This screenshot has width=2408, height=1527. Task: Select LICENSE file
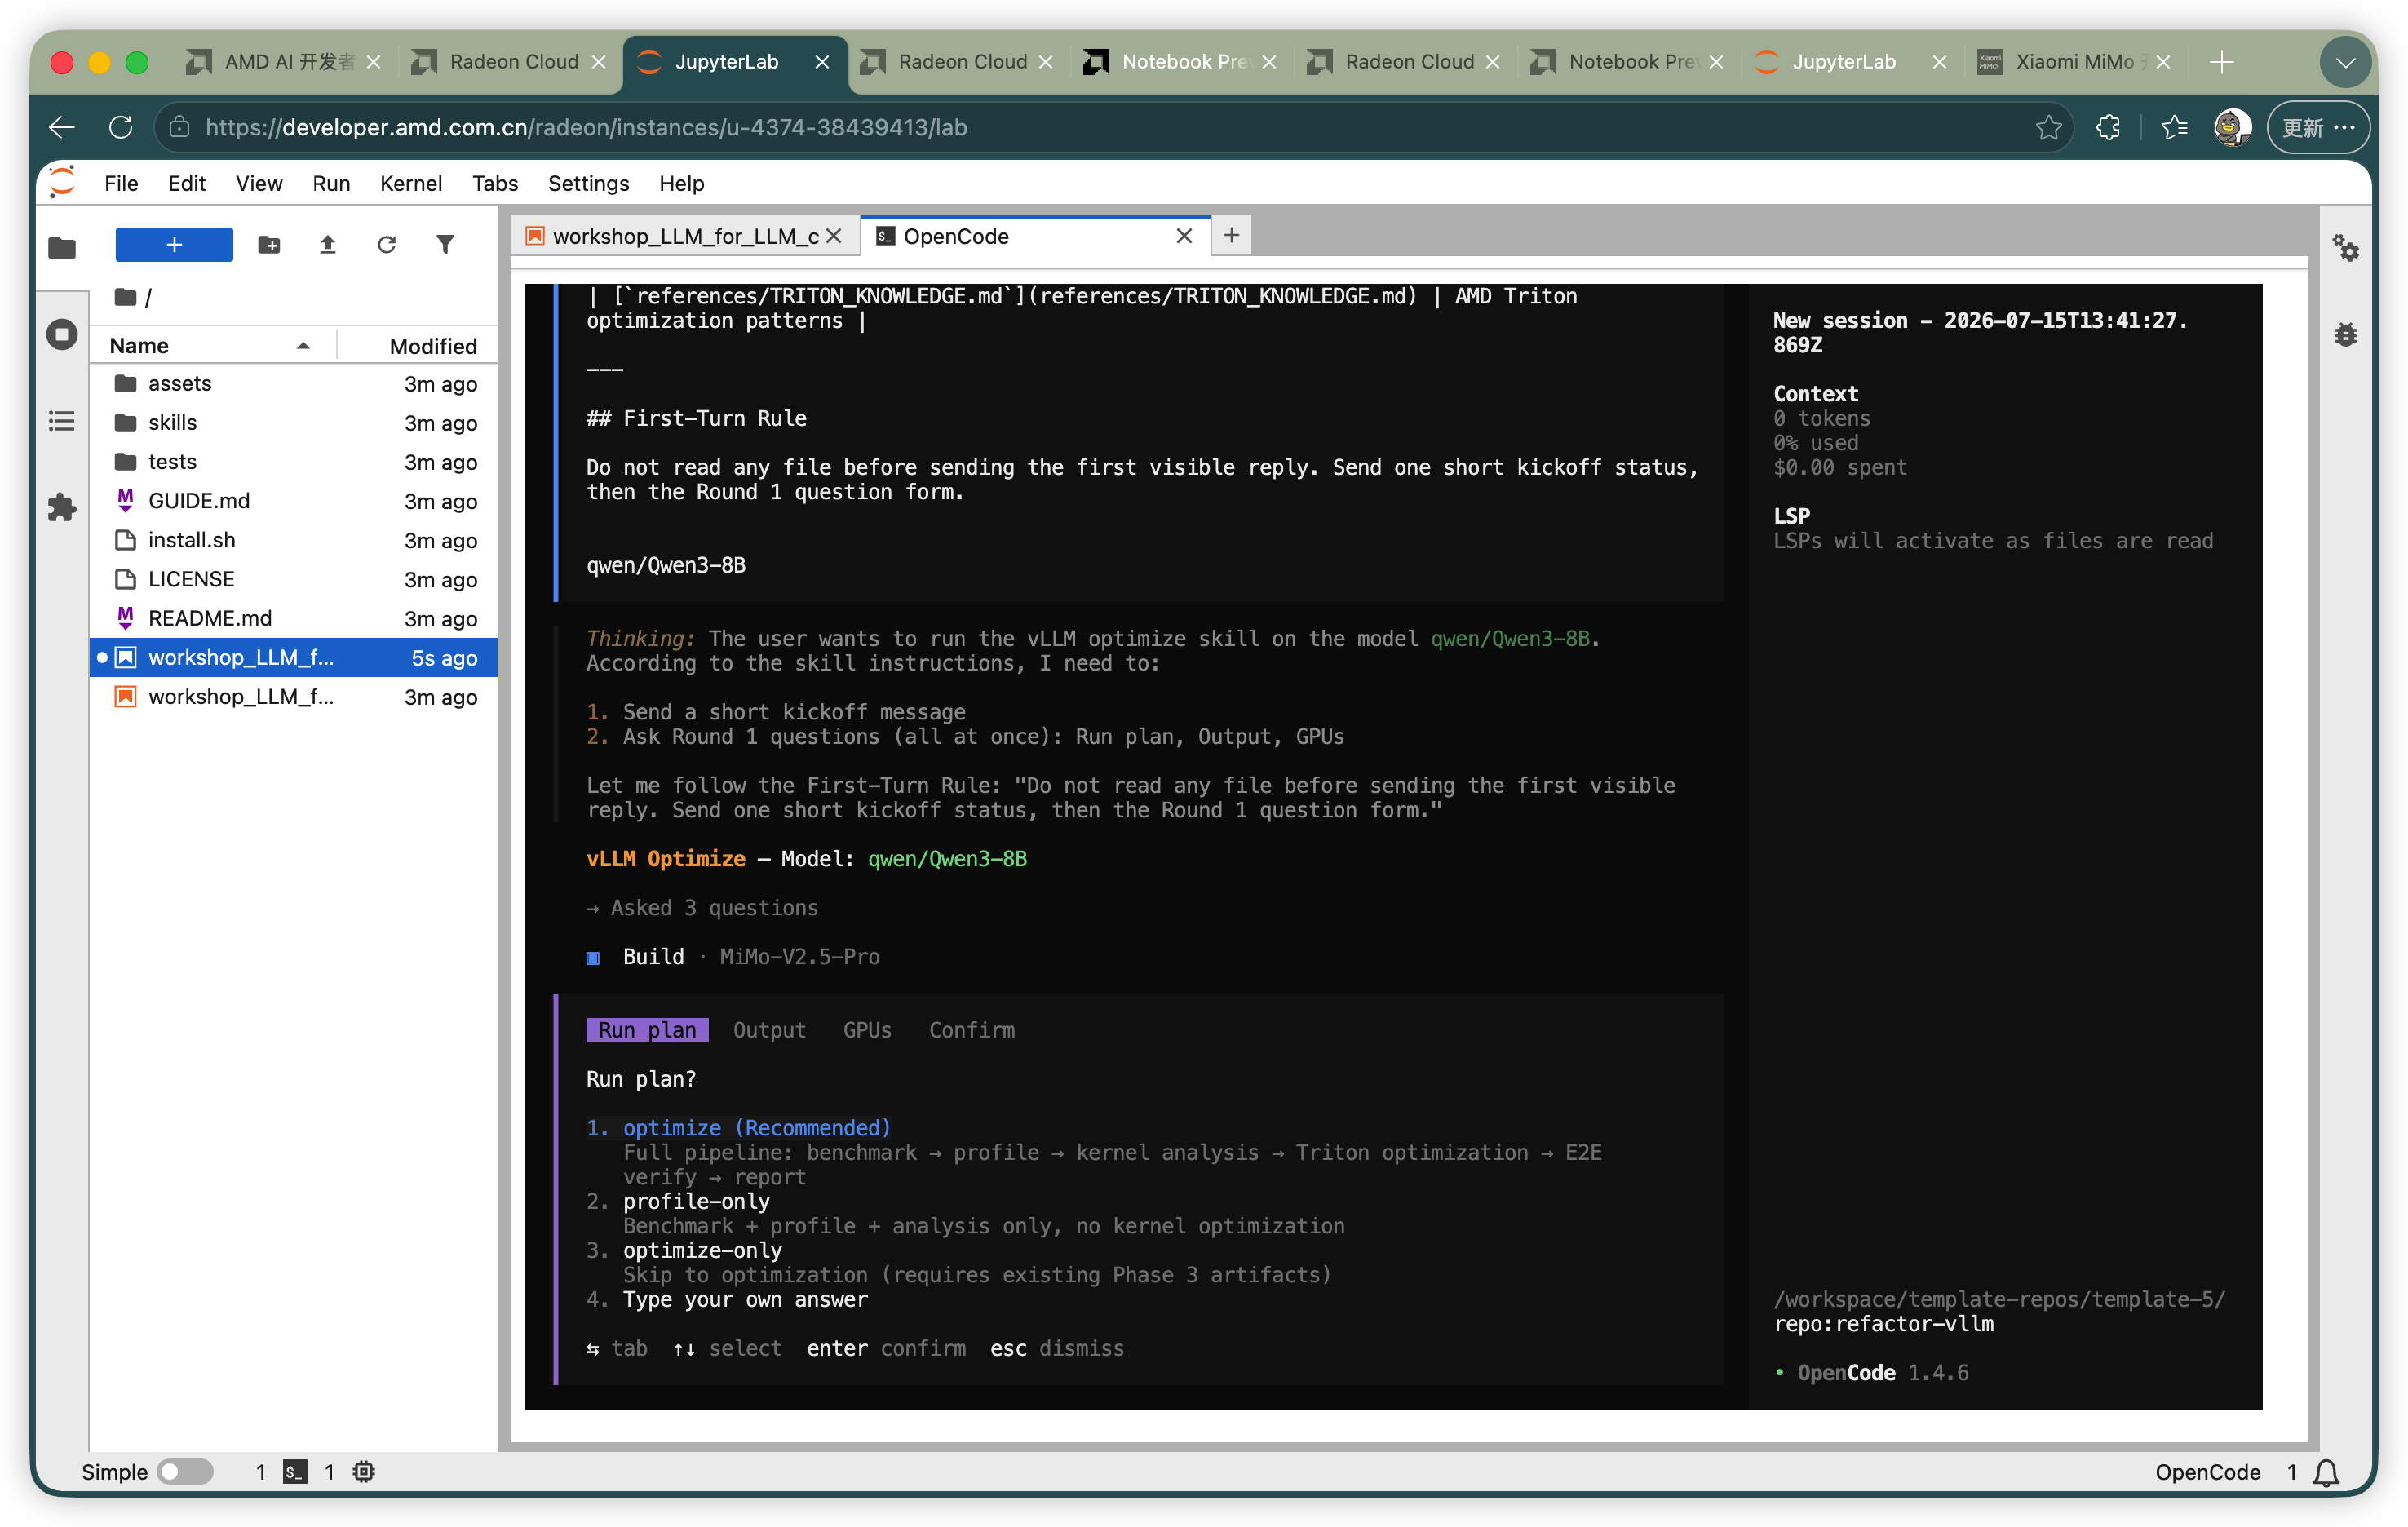pyautogui.click(x=294, y=579)
